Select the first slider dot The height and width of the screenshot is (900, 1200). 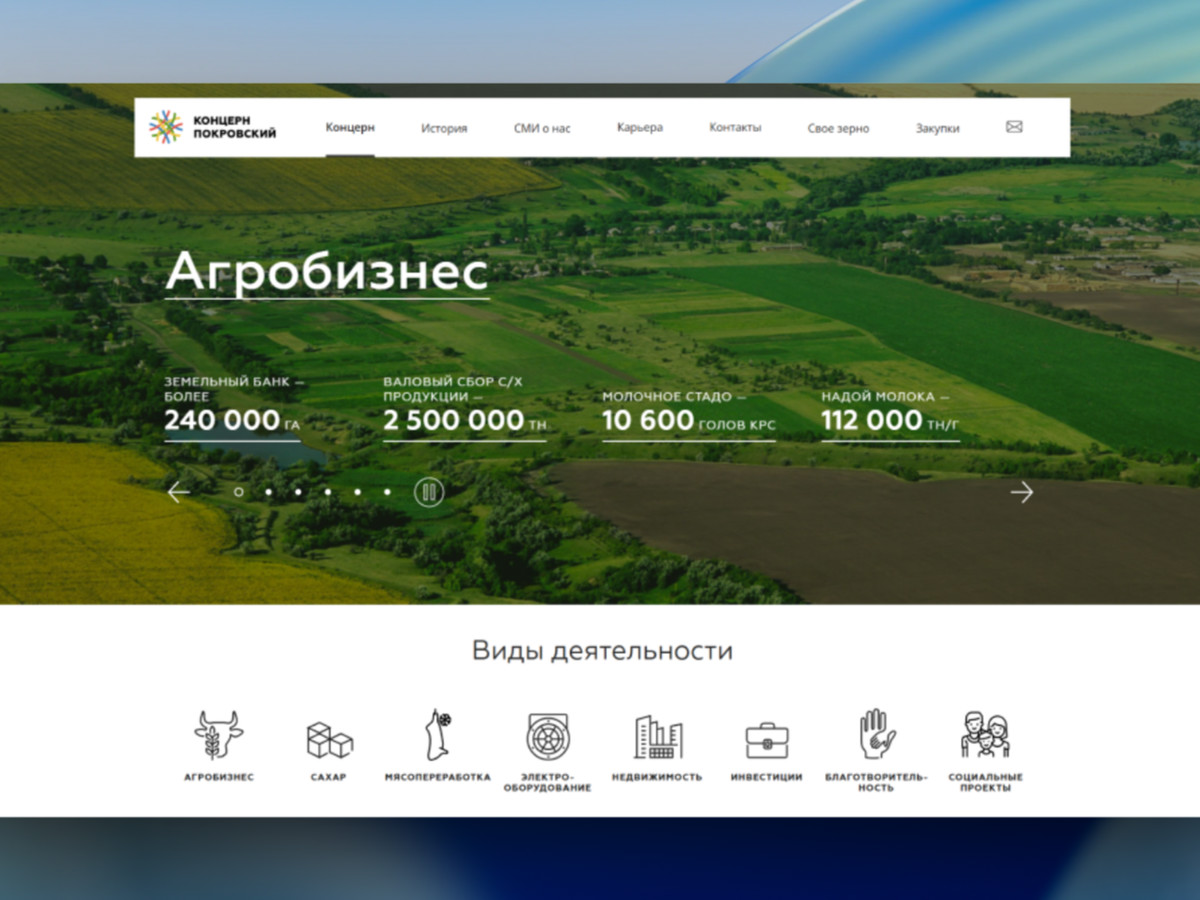[x=238, y=492]
